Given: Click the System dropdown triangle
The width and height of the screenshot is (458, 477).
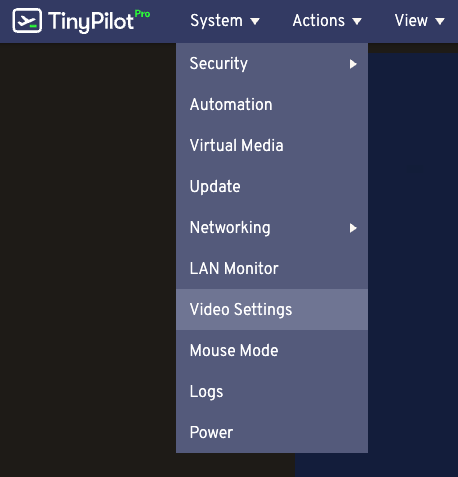Looking at the screenshot, I should click(255, 22).
